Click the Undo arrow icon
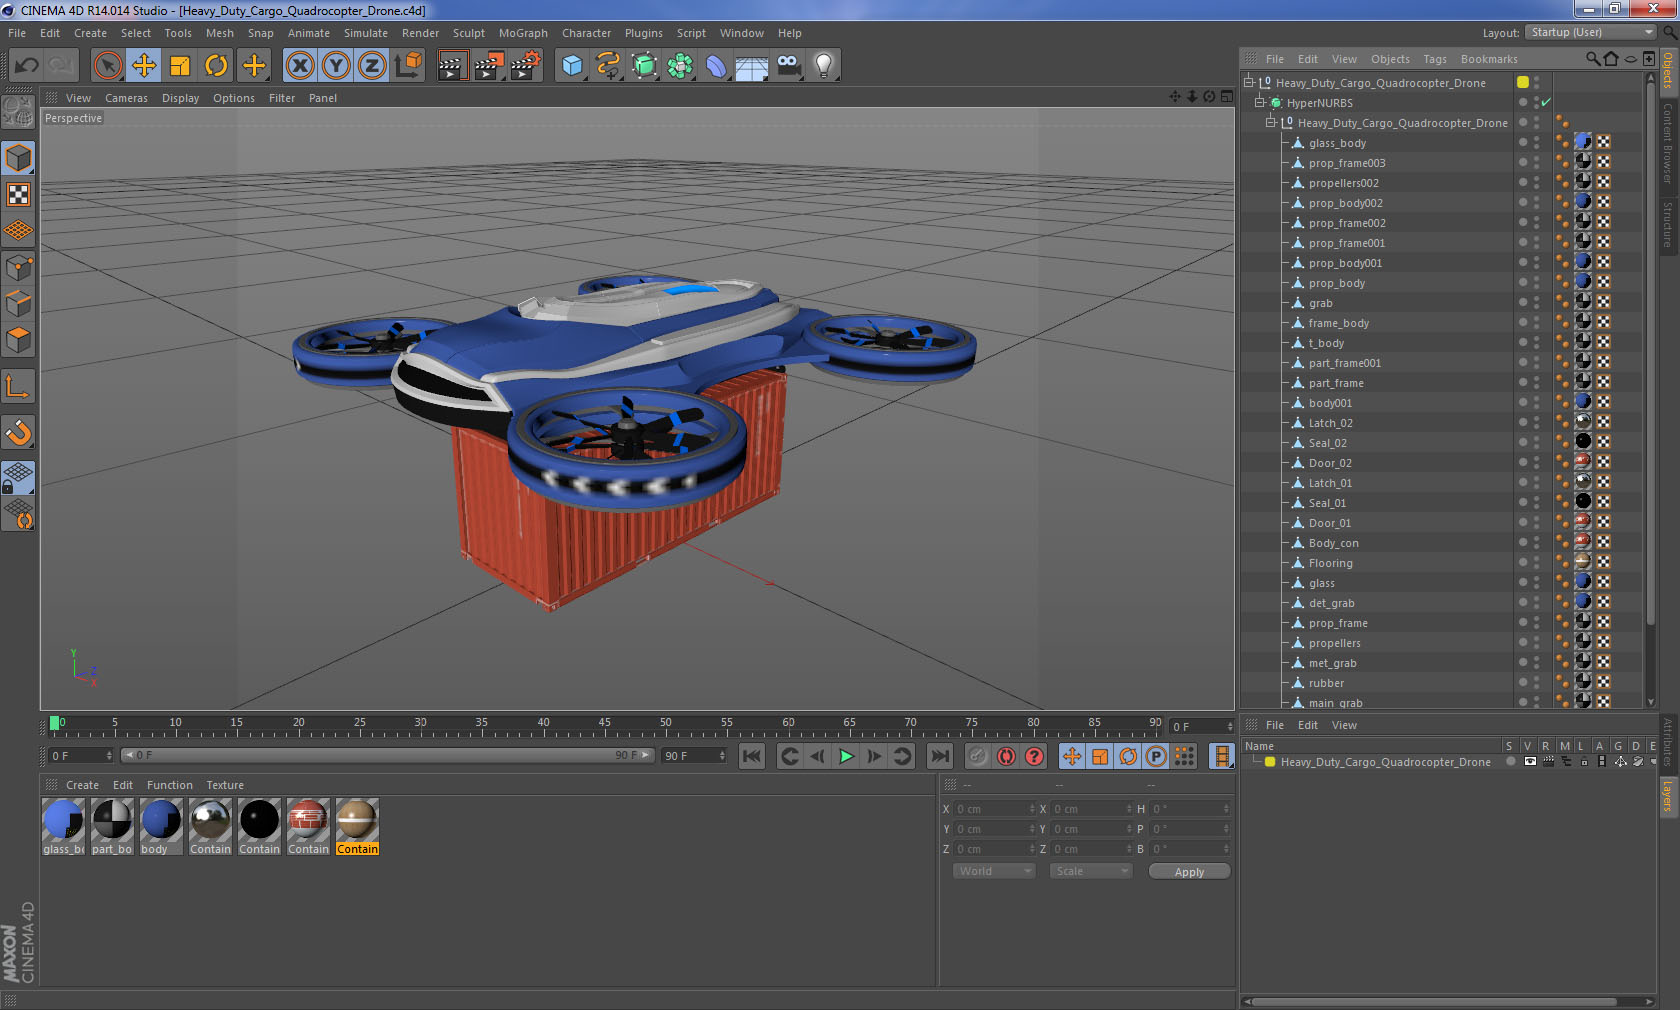The image size is (1680, 1010). 27,66
